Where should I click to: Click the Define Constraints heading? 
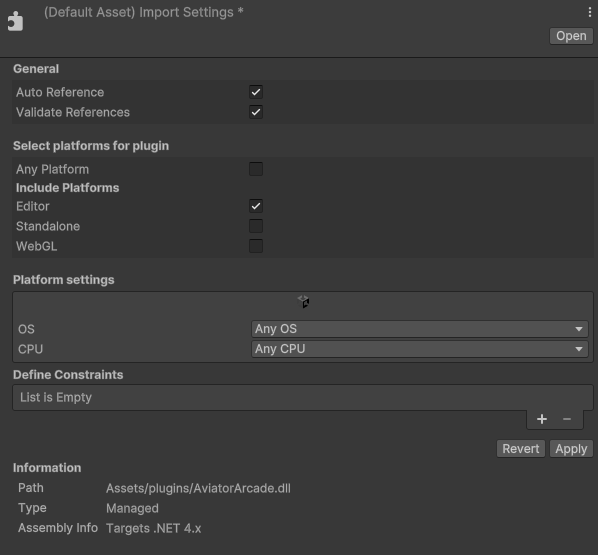[68, 375]
